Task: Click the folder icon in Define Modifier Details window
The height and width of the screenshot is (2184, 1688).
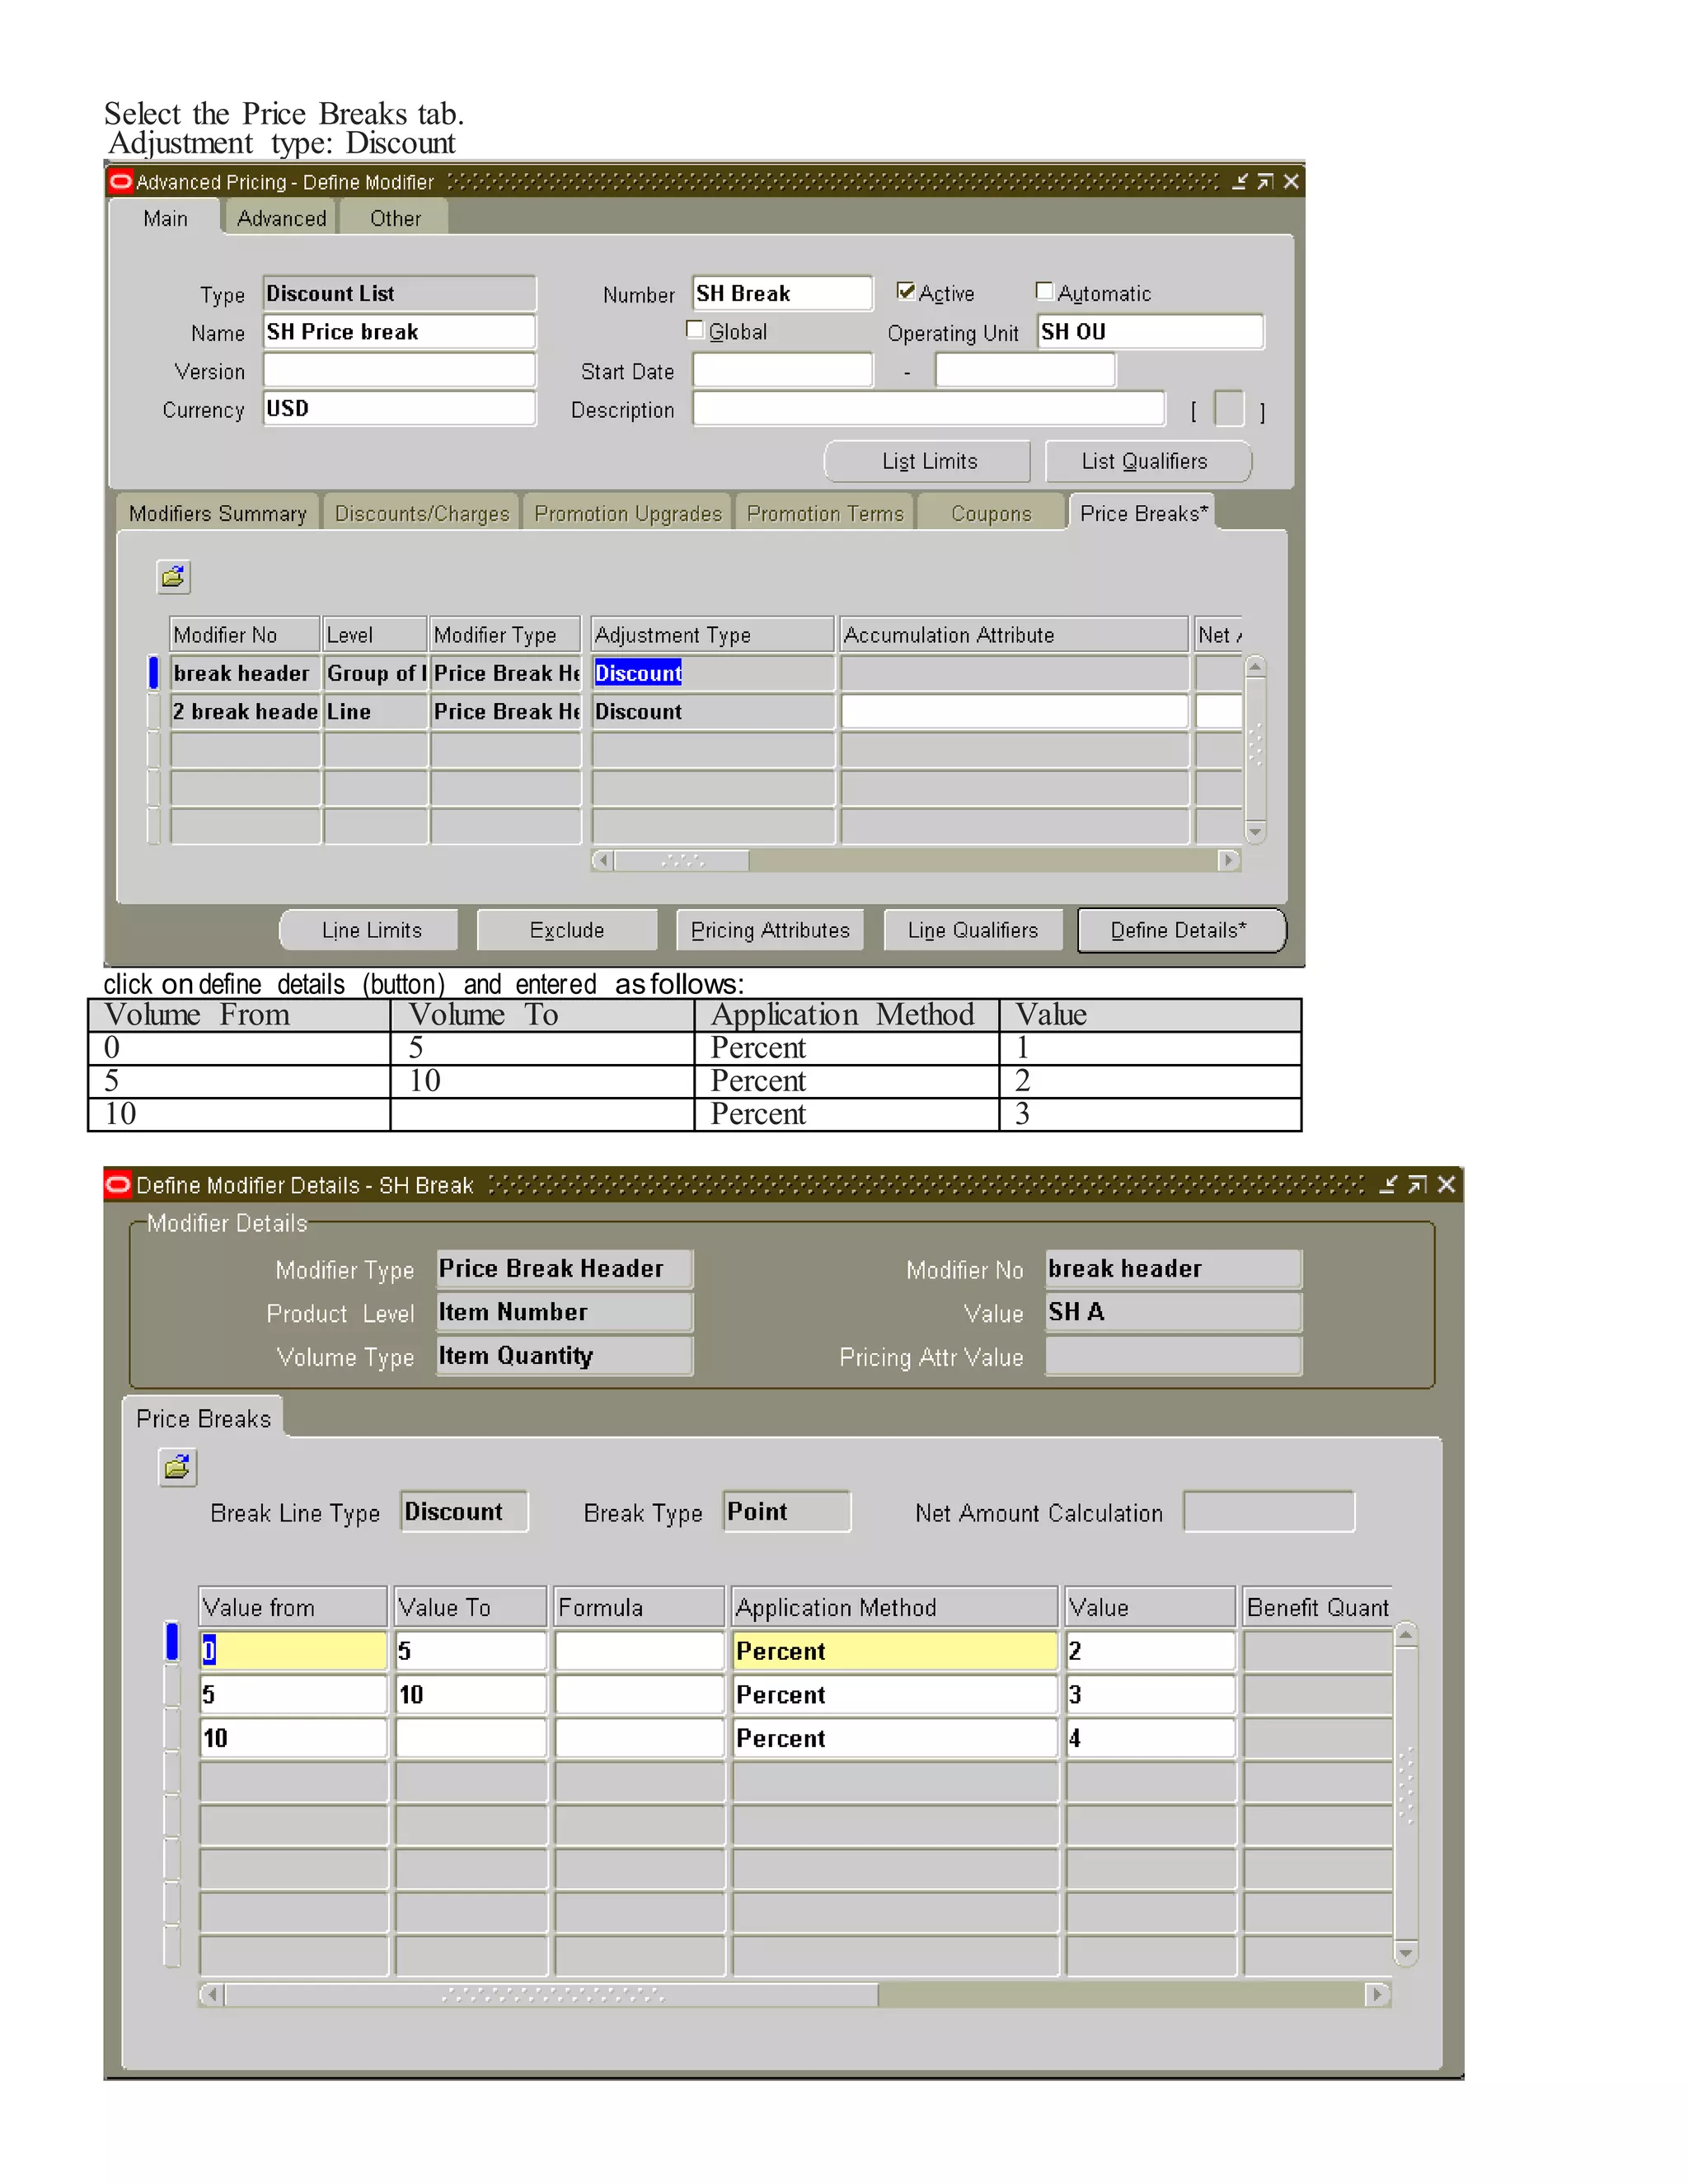Action: (x=178, y=1468)
